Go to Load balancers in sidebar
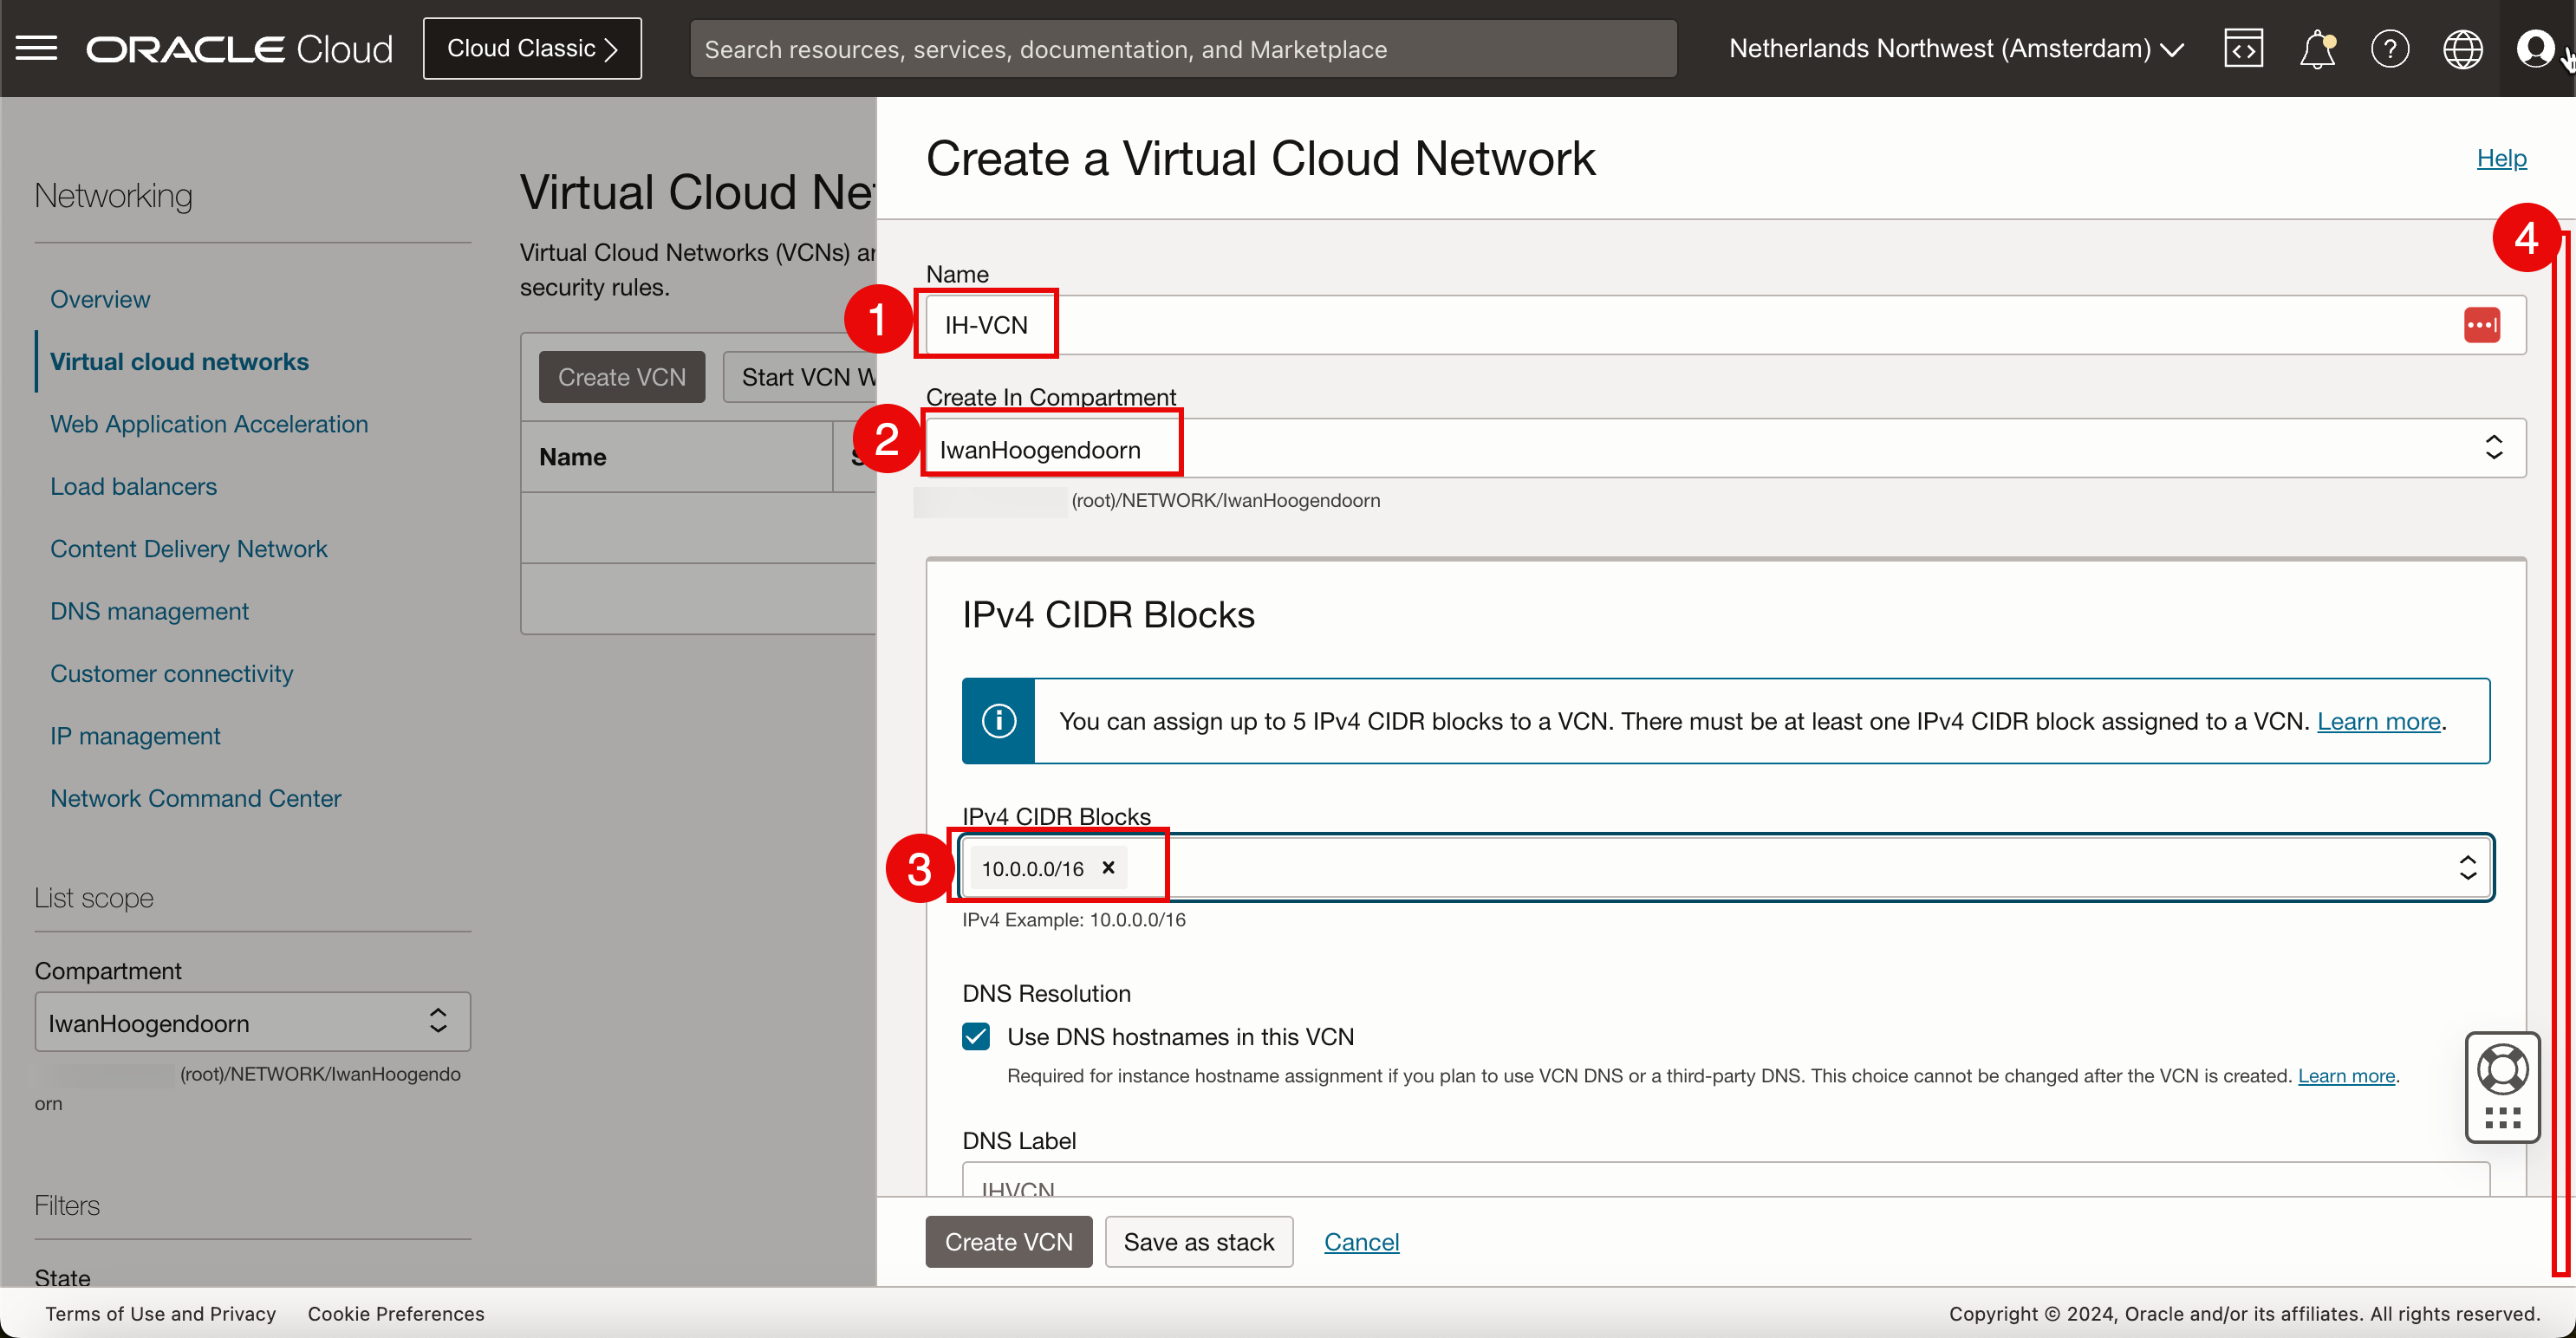 pos(133,486)
